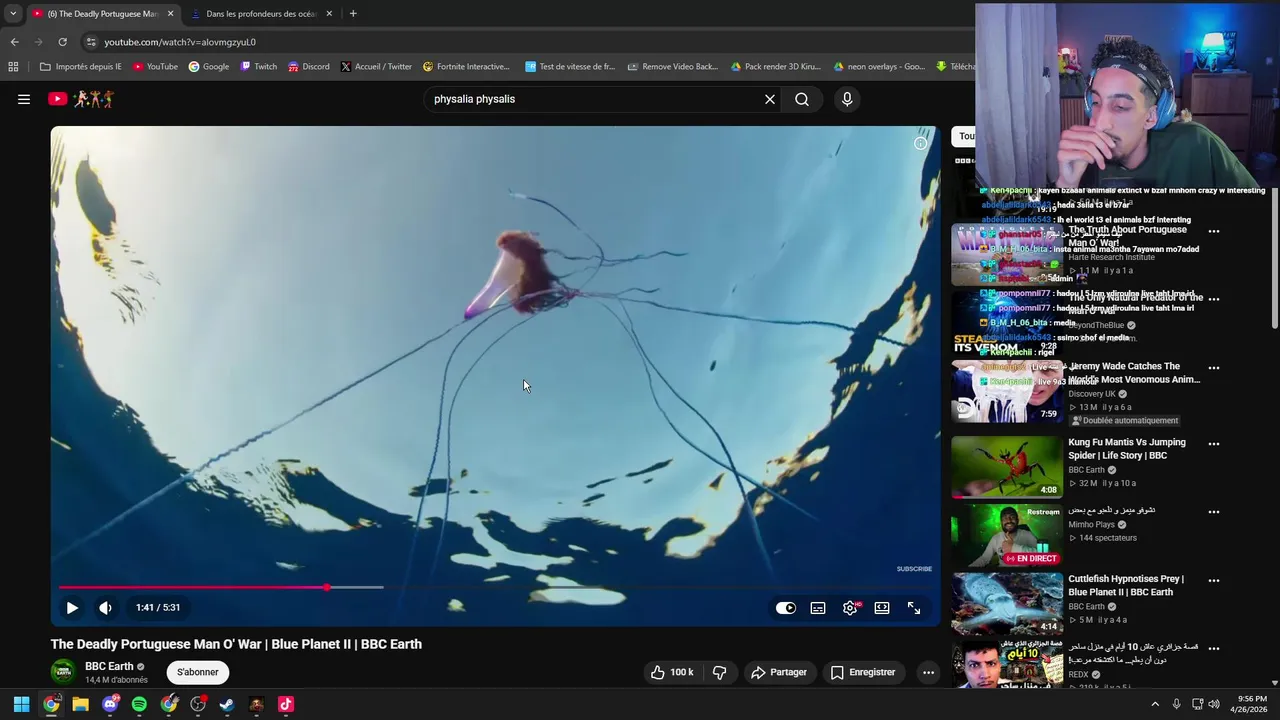
Task: Open Cuttlefish Hypnotises Prey video title
Action: point(1126,585)
